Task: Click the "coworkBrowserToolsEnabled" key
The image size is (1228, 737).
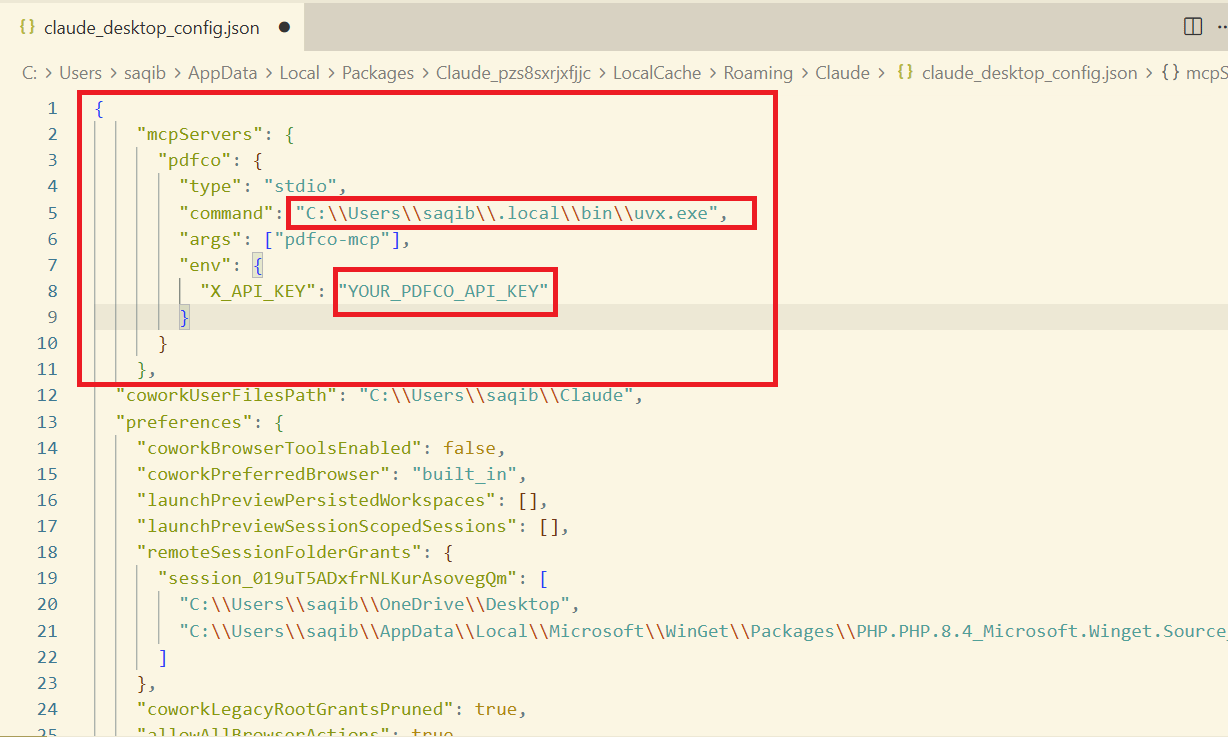Action: click(284, 448)
